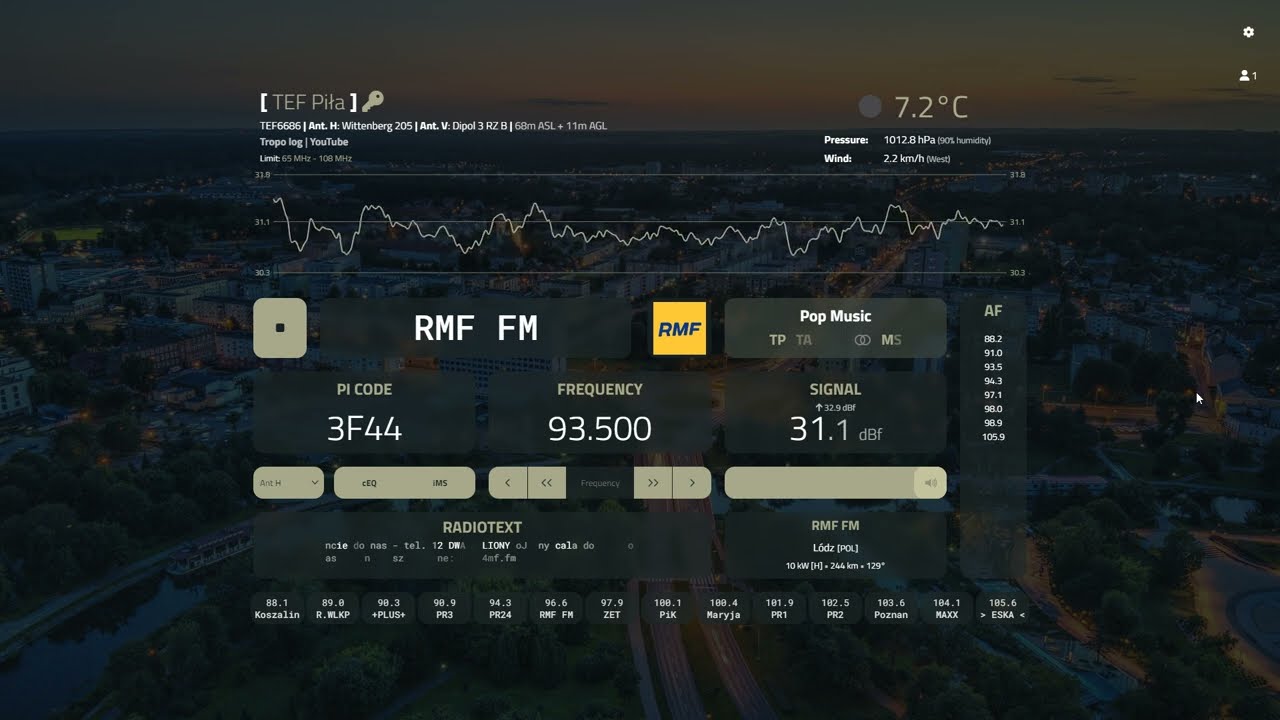Tune to AF frequency 97.1

993,395
